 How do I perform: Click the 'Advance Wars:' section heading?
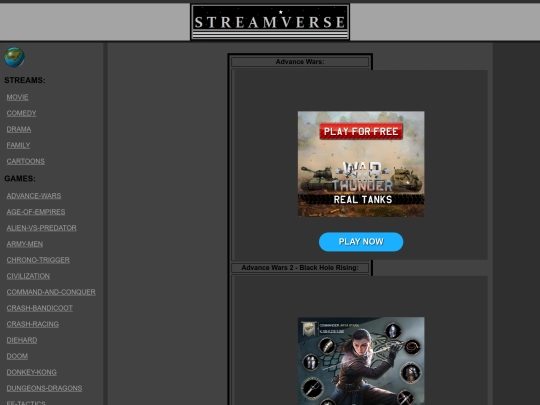coord(300,62)
